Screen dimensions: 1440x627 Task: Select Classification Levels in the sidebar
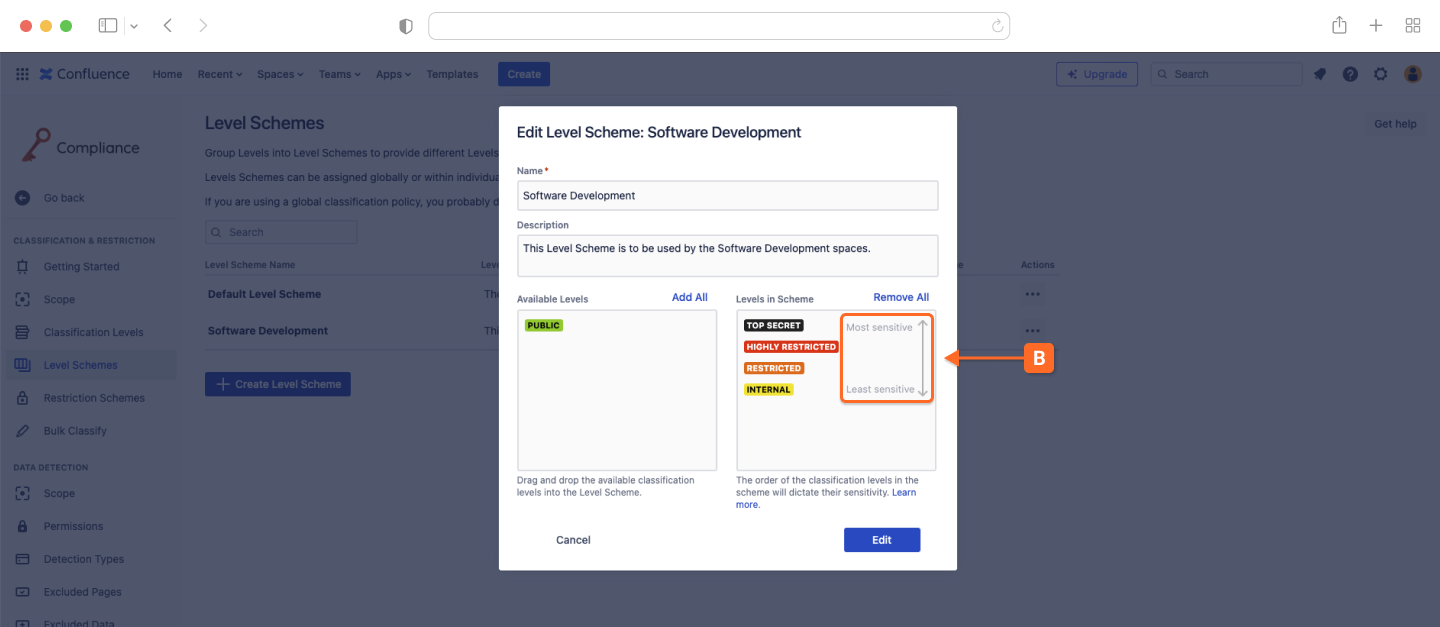click(93, 332)
